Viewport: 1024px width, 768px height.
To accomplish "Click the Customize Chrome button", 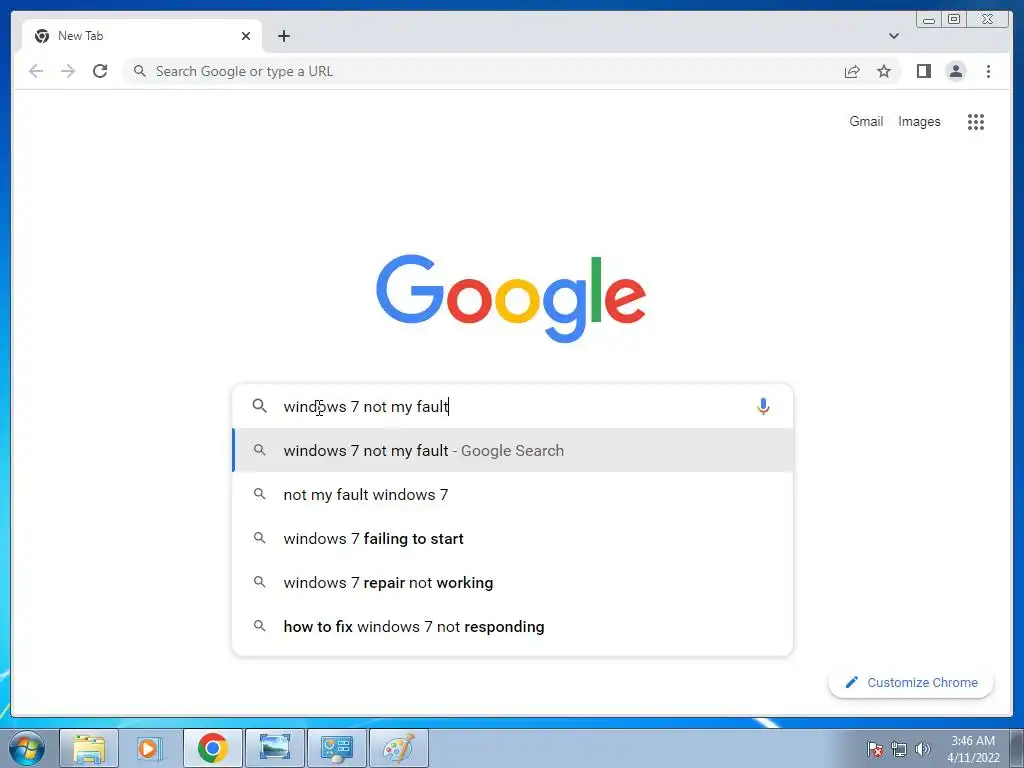I will [x=911, y=682].
